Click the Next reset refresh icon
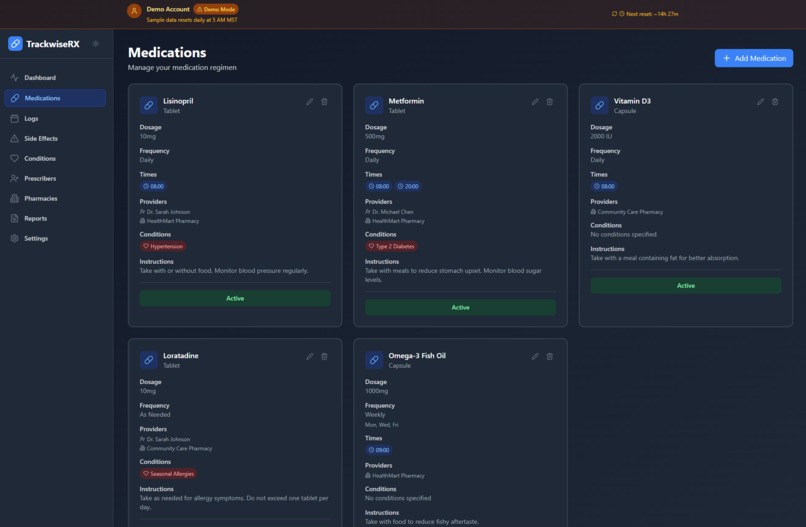 pos(614,14)
